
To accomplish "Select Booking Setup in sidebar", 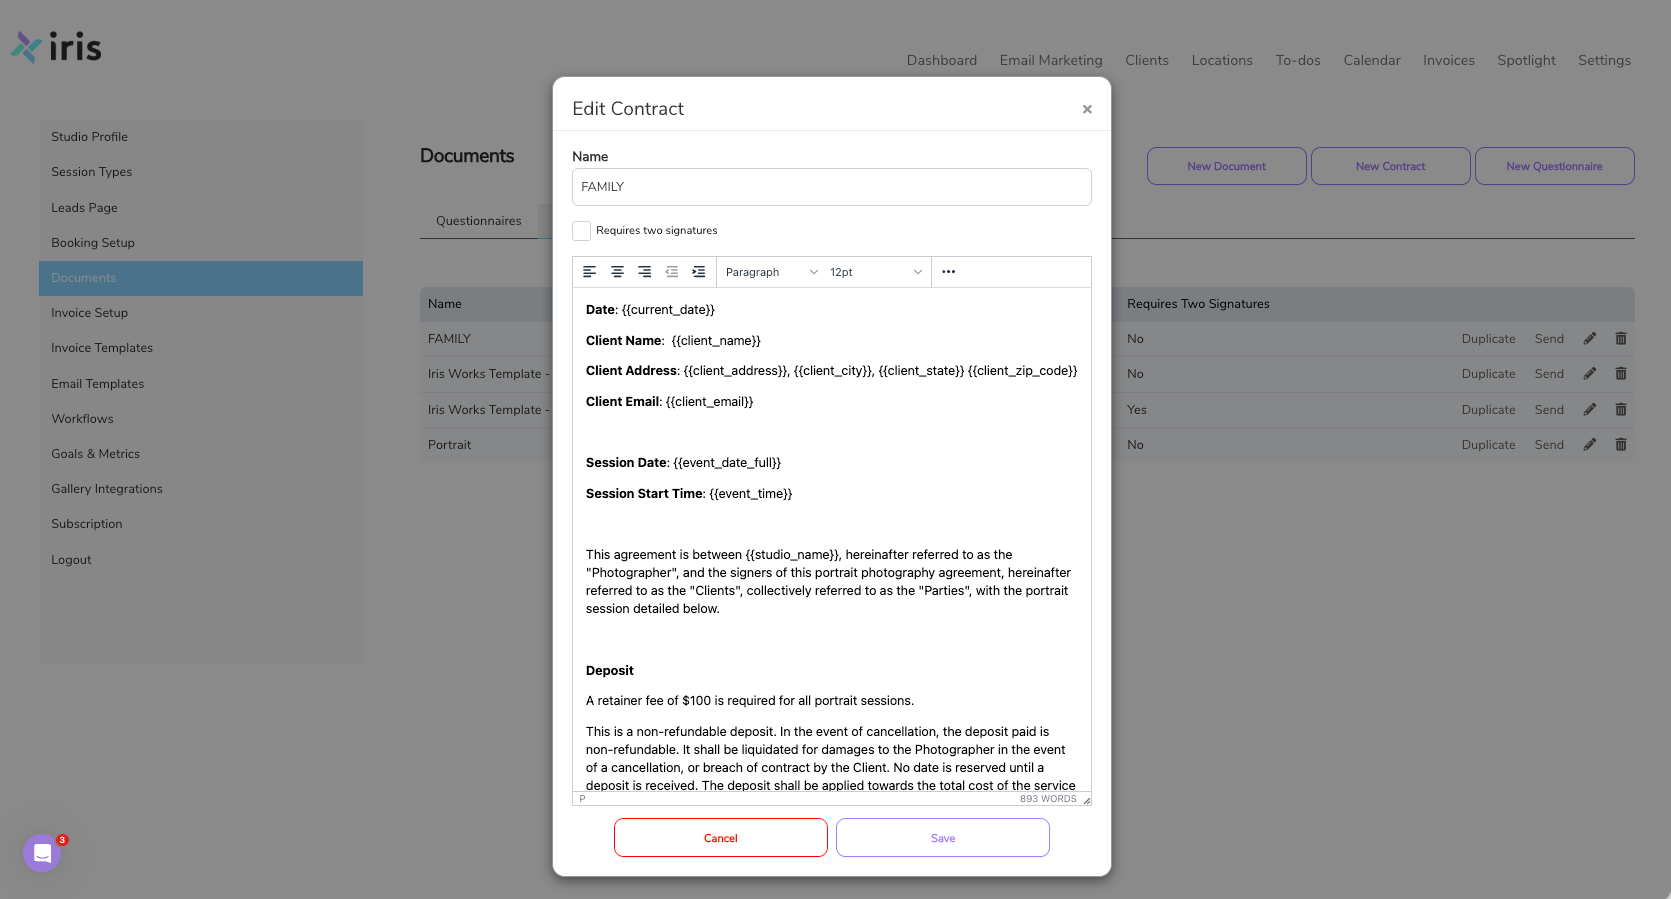I will click(201, 243).
